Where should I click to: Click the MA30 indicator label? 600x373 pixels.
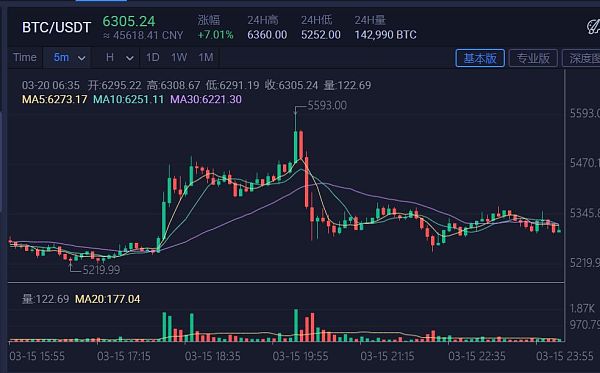pyautogui.click(x=206, y=99)
